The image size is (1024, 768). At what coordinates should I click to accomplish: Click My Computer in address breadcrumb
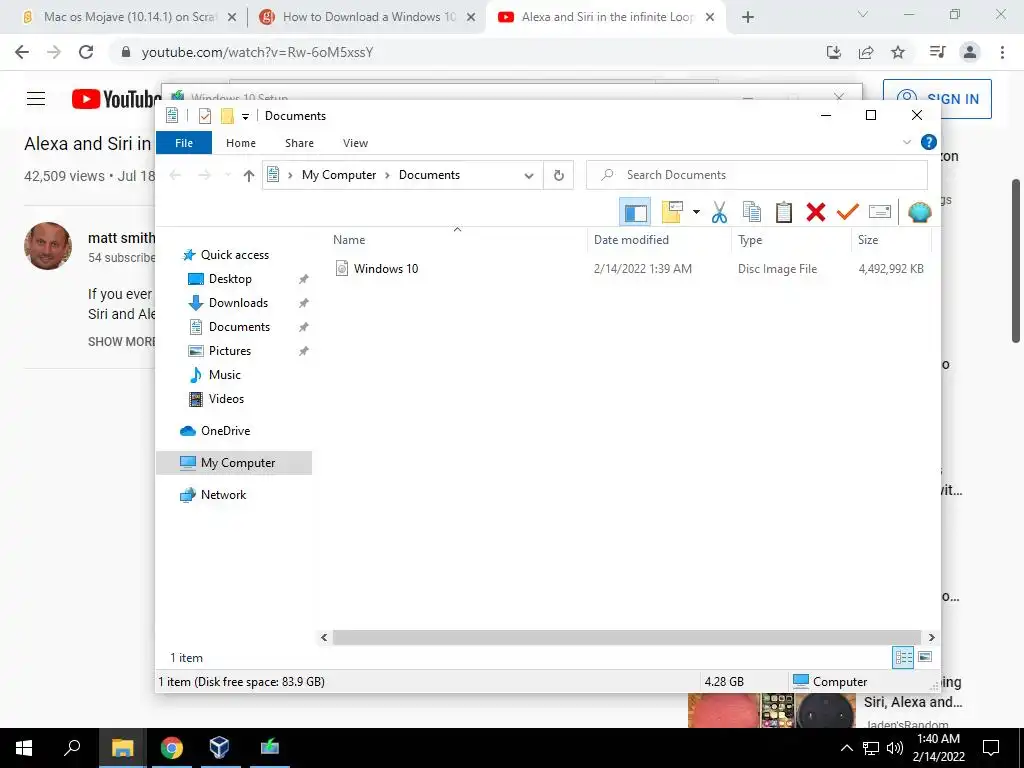(x=339, y=175)
